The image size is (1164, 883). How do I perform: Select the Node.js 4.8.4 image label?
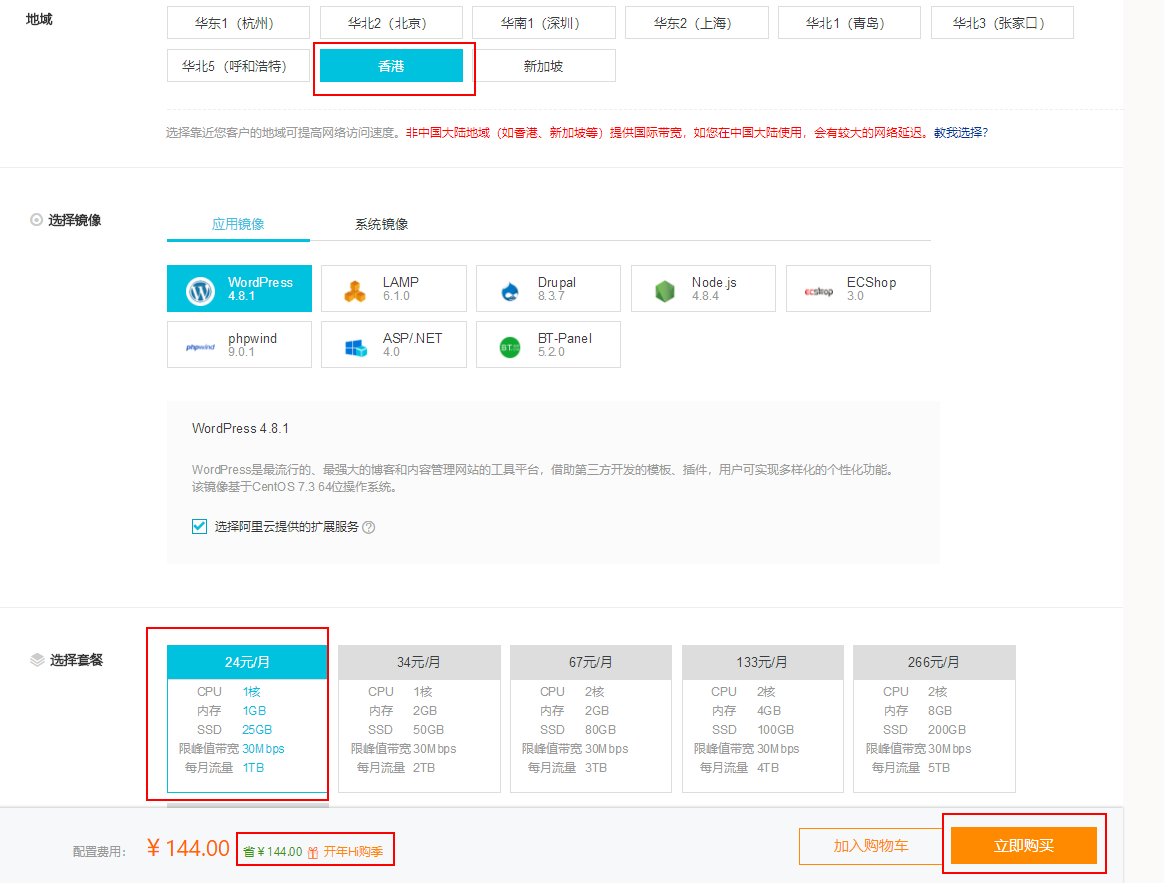pos(714,289)
